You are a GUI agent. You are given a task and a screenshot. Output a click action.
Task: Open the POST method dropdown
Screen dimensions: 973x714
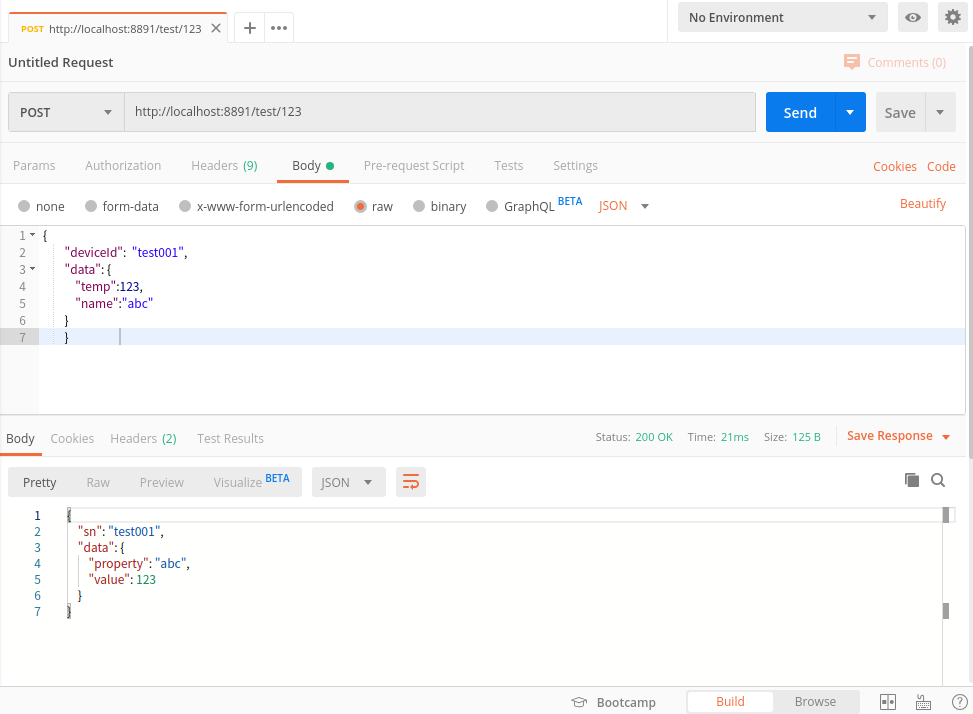(66, 112)
